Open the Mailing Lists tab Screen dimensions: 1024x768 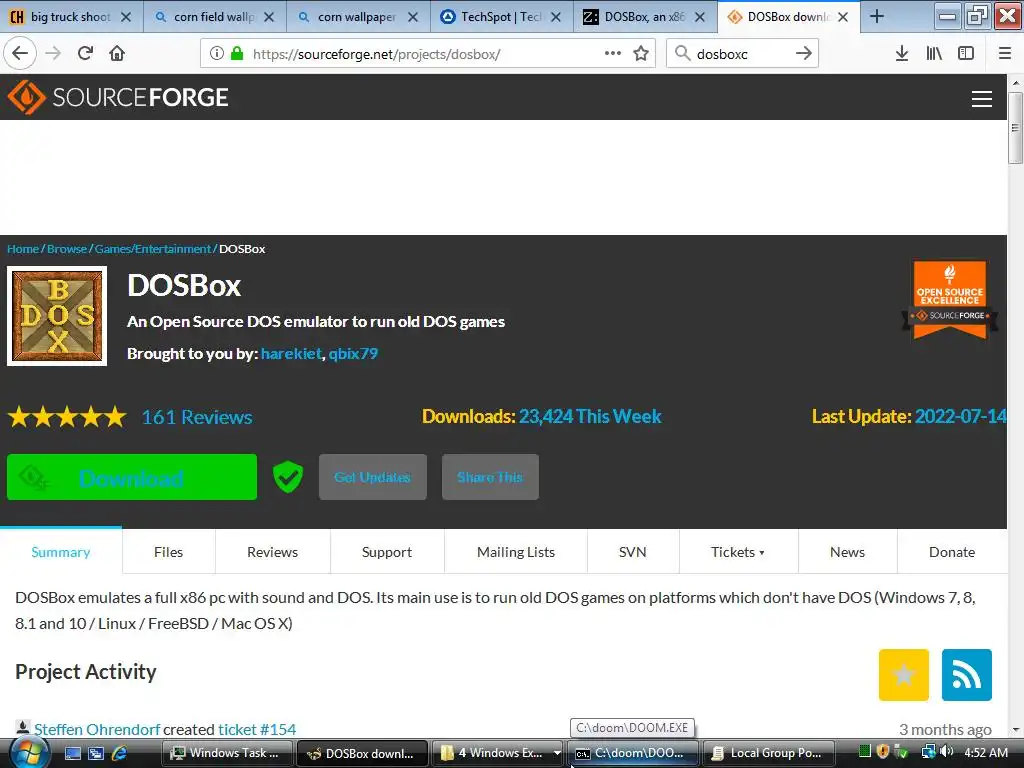(516, 552)
